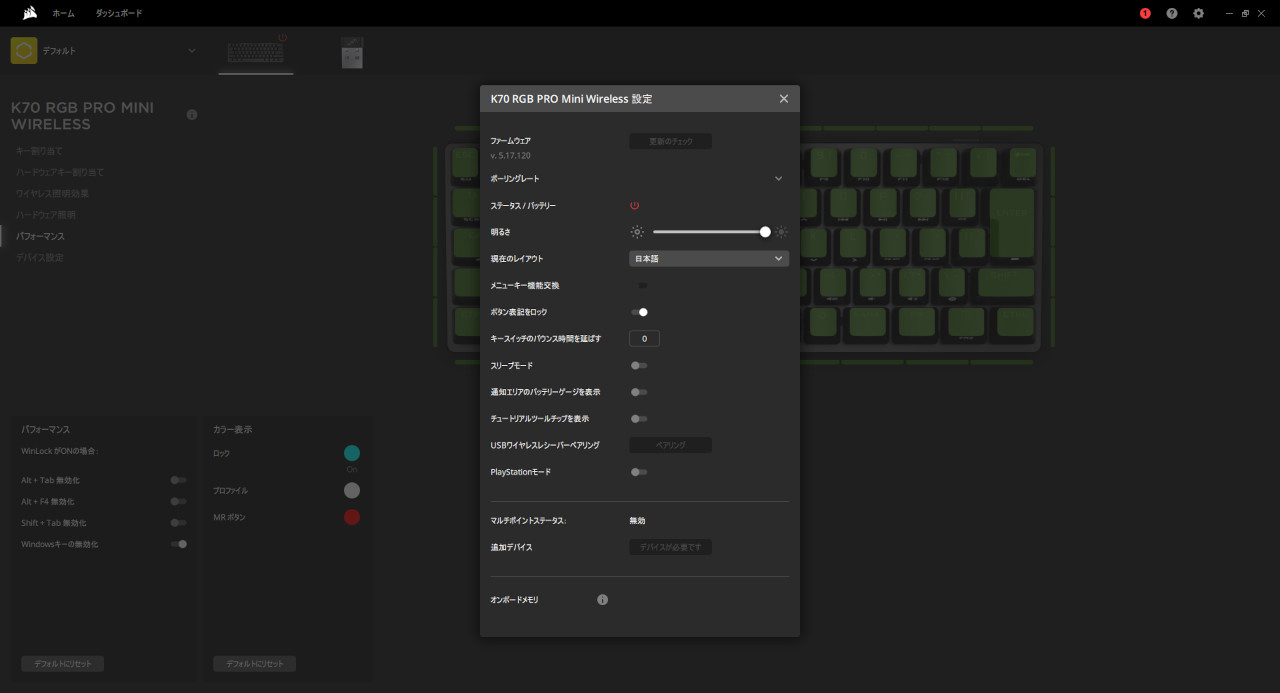
Task: Turn off ボタン表記をロック switch
Action: pyautogui.click(x=640, y=312)
